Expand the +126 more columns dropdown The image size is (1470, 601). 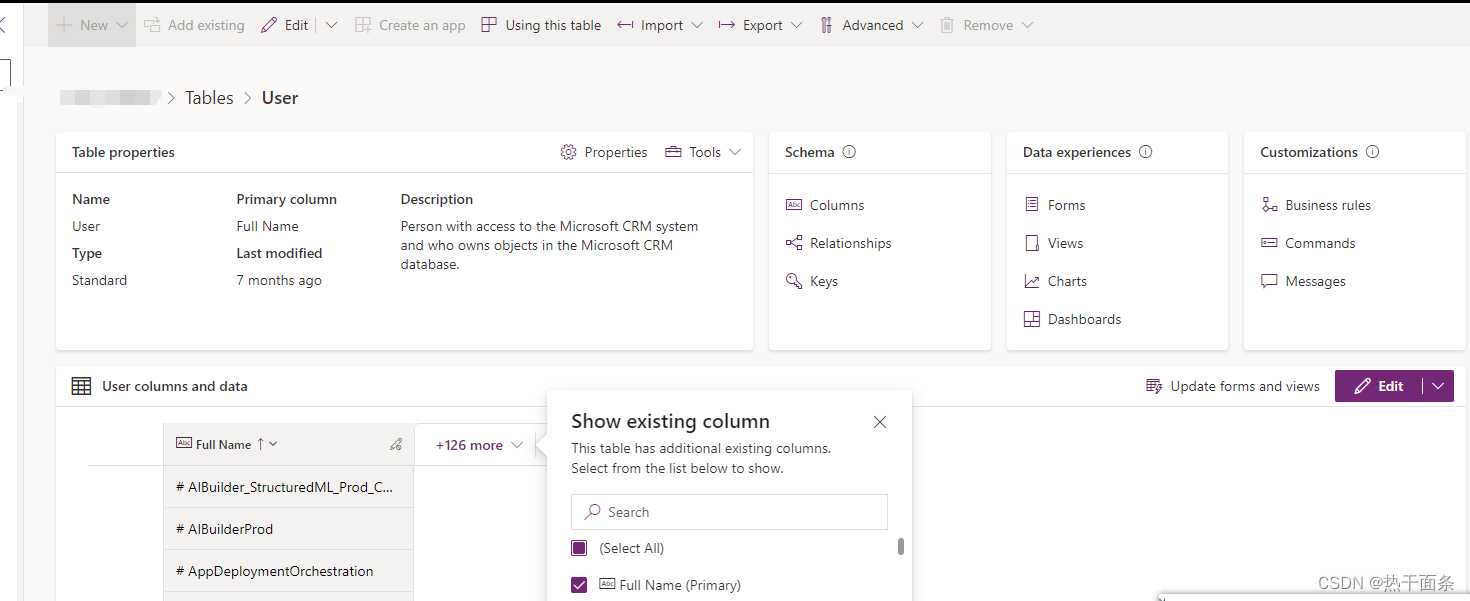point(479,445)
